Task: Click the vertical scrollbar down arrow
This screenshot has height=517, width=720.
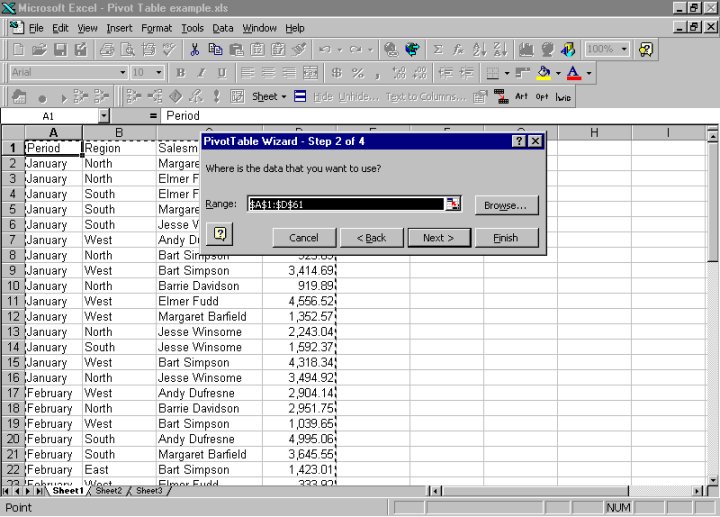Action: [712, 480]
